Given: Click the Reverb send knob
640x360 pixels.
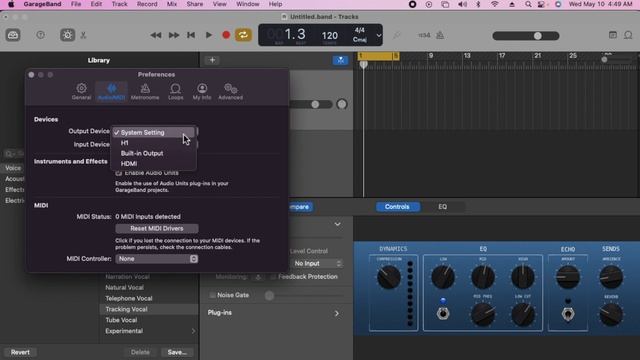Looking at the screenshot, I should [611, 315].
